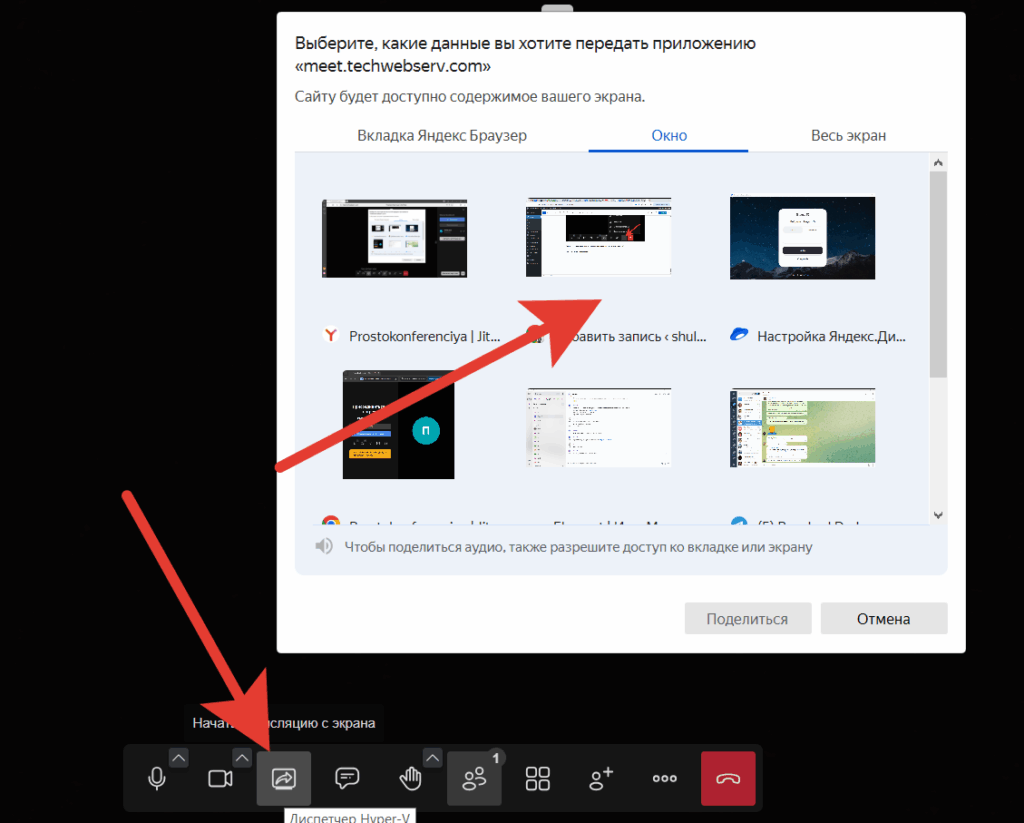Turn off the camera in the toolbar
The width and height of the screenshot is (1024, 823).
click(220, 778)
